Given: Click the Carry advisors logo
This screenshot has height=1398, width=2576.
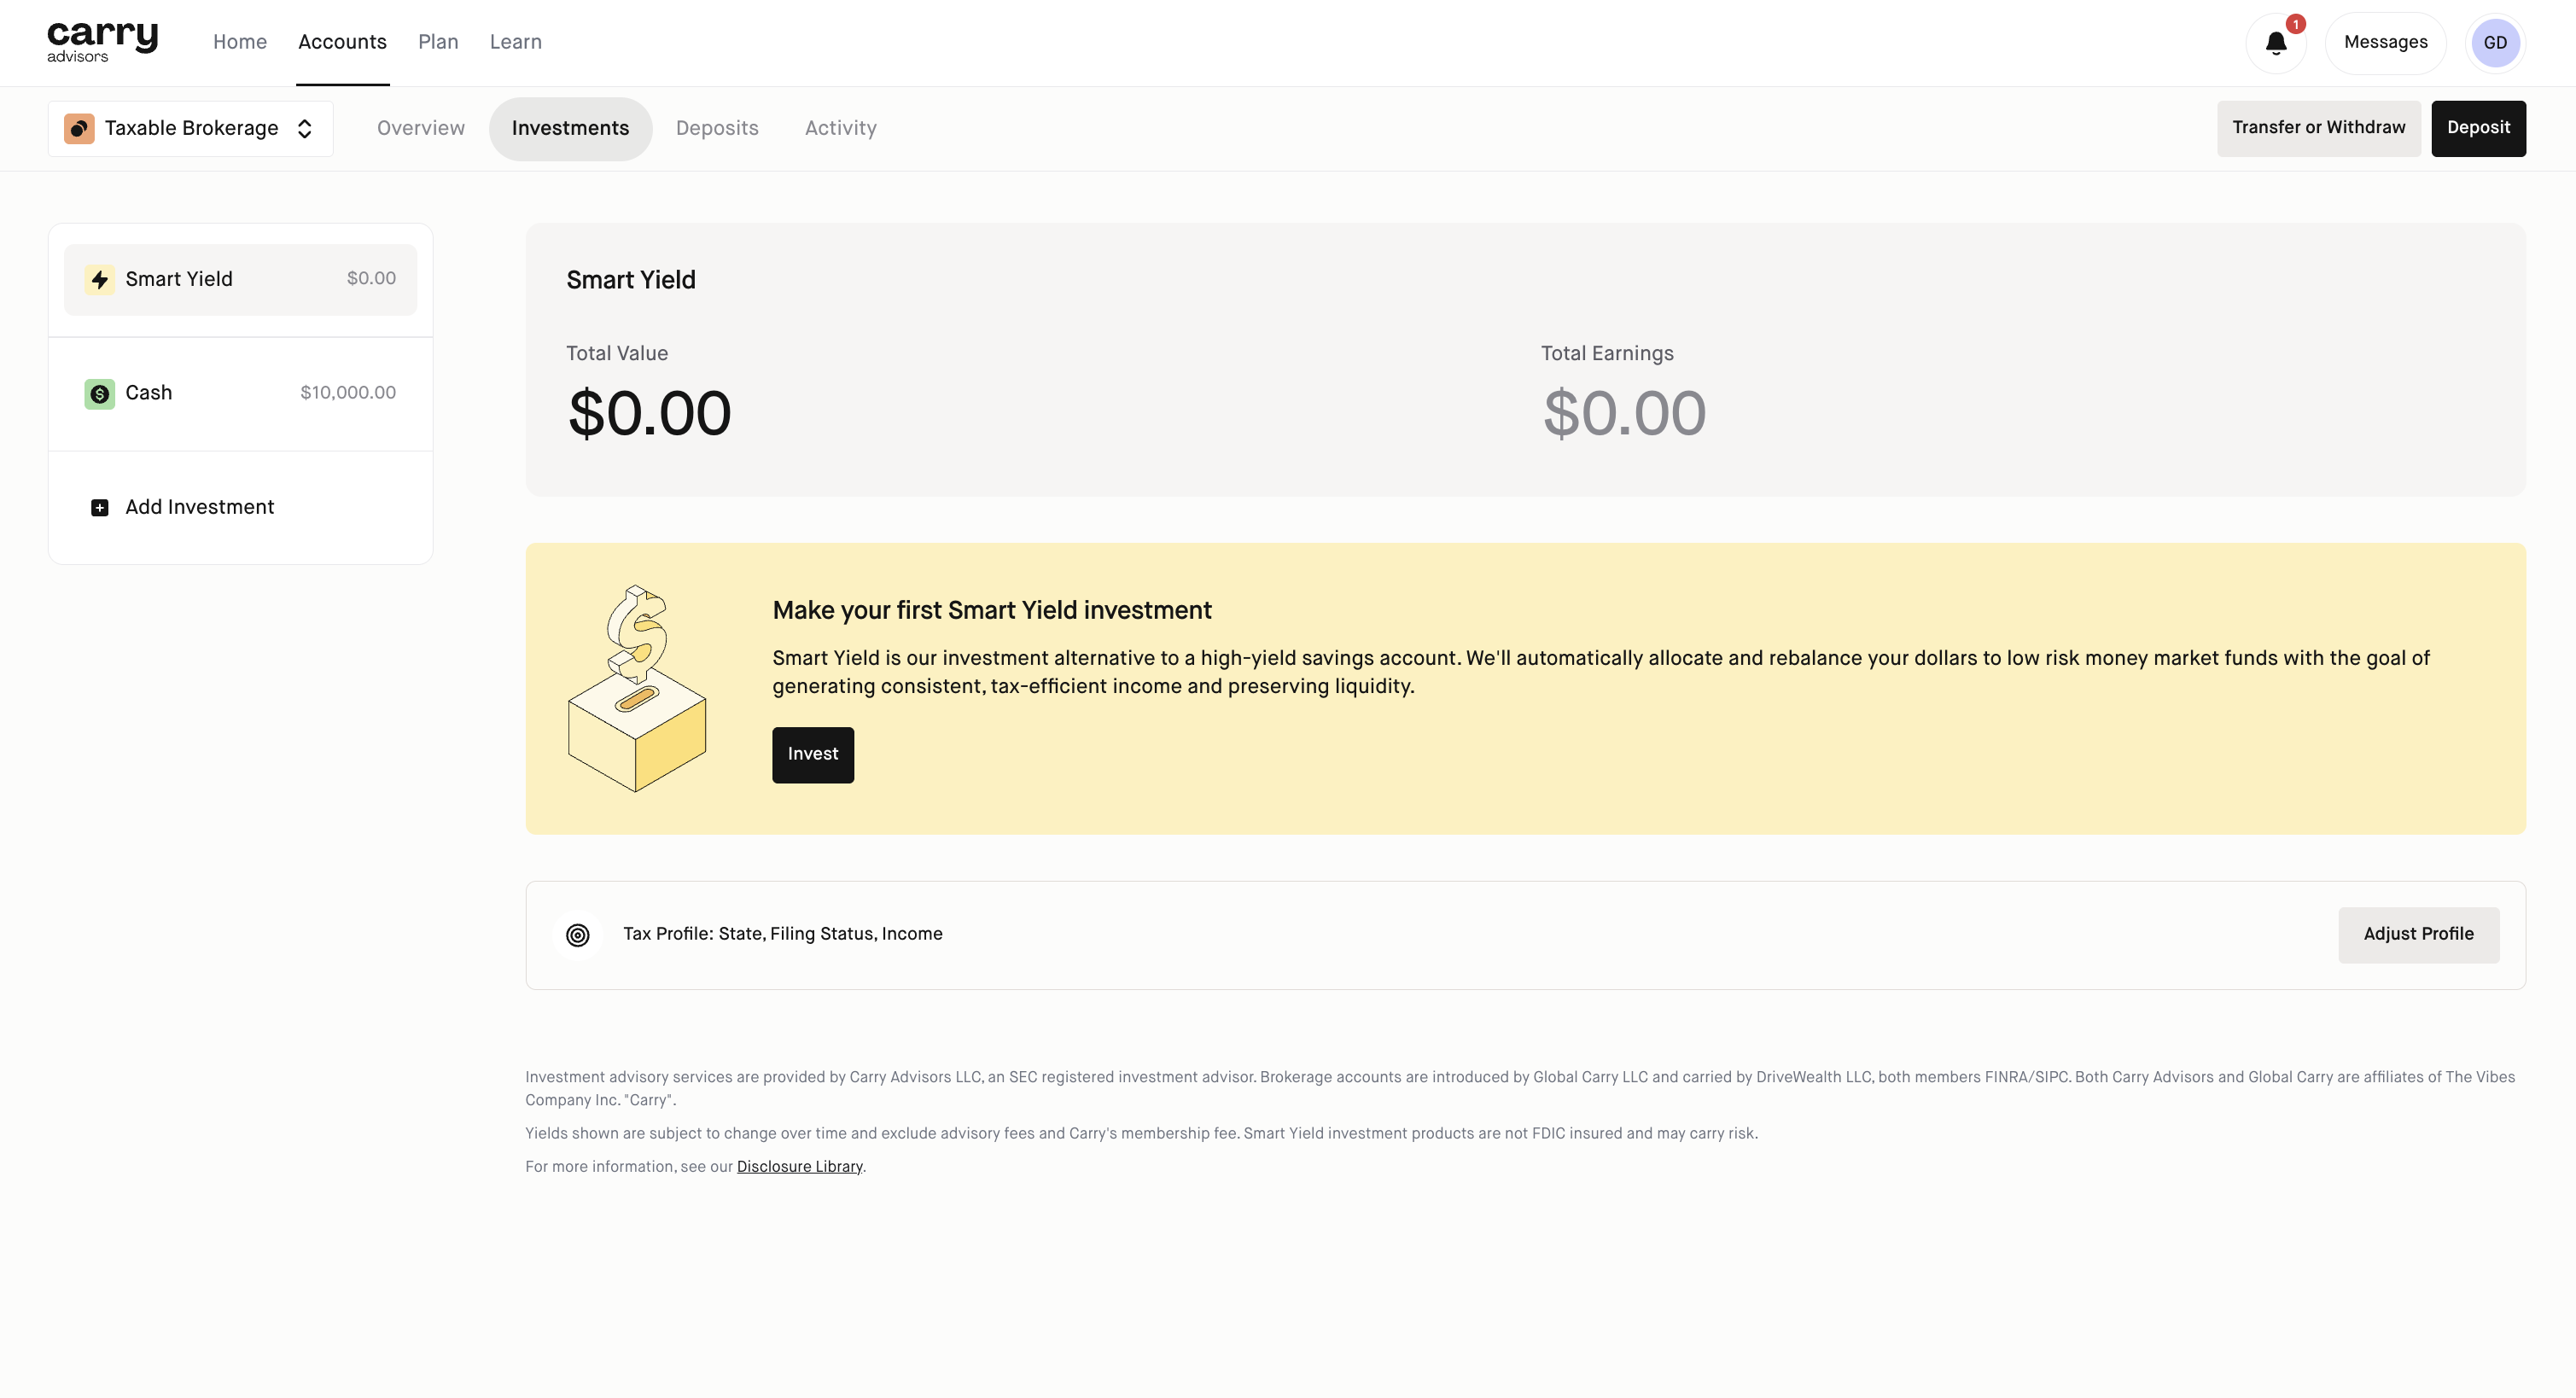Looking at the screenshot, I should [x=102, y=42].
